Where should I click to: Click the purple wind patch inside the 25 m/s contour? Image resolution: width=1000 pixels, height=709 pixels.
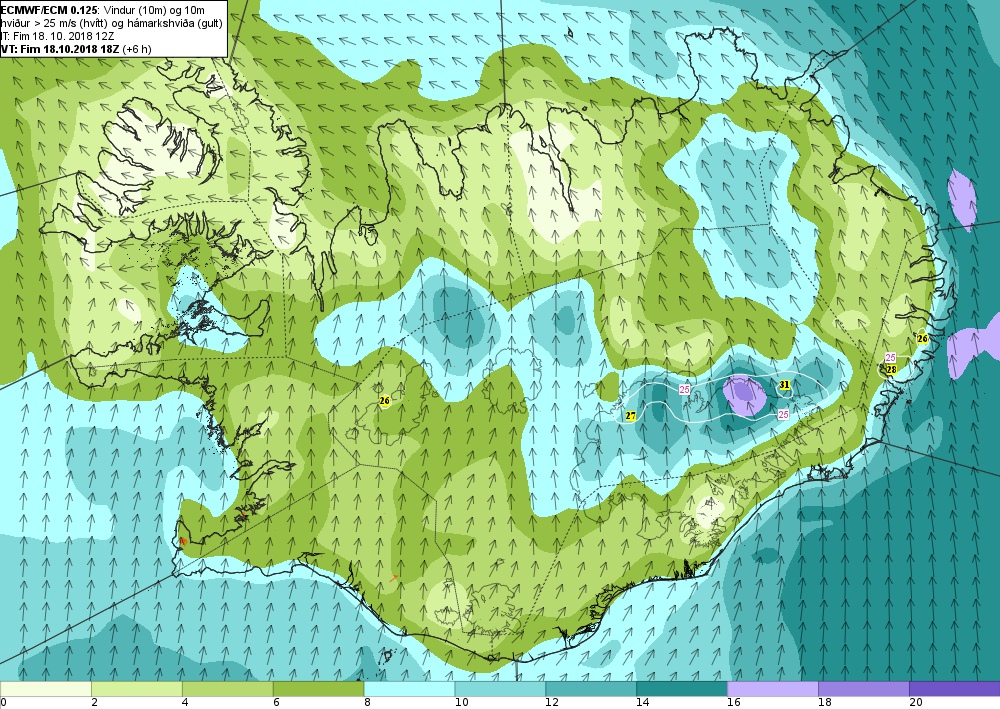(x=744, y=396)
